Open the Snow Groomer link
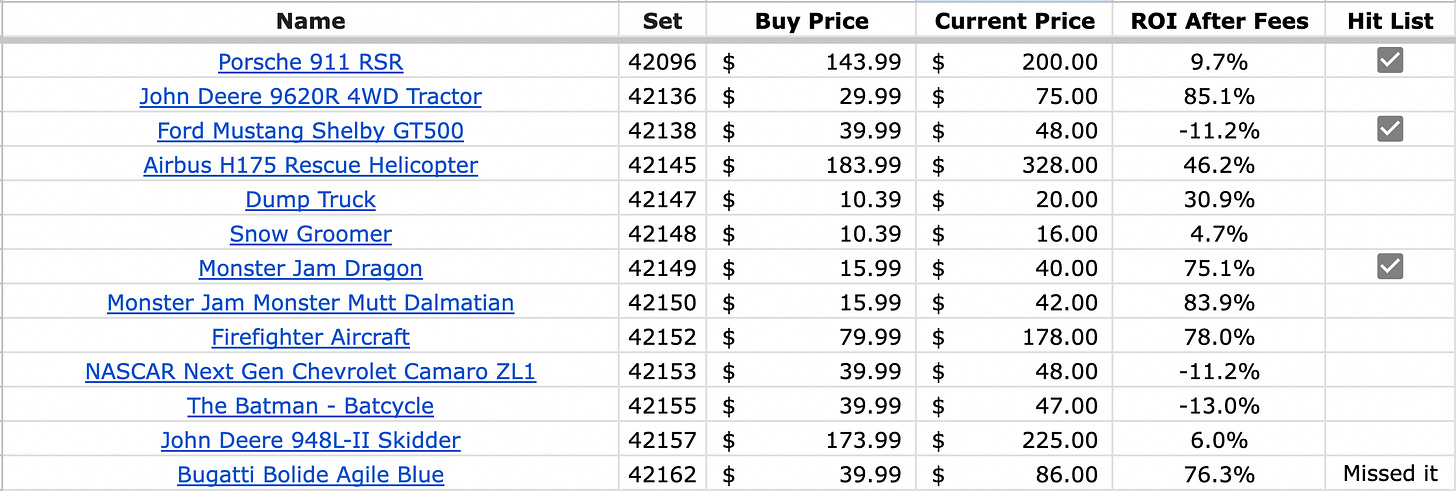The height and width of the screenshot is (491, 1456). tap(311, 234)
